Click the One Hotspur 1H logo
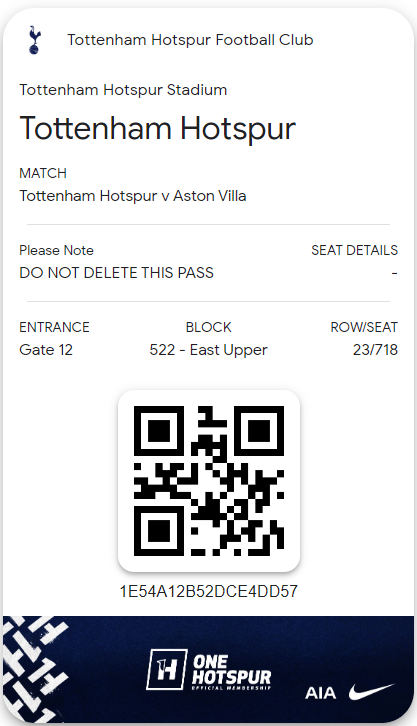417x726 pixels. [167, 670]
